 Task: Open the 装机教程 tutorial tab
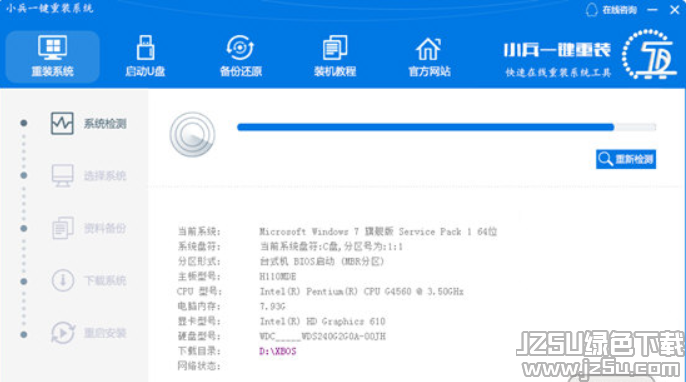335,56
